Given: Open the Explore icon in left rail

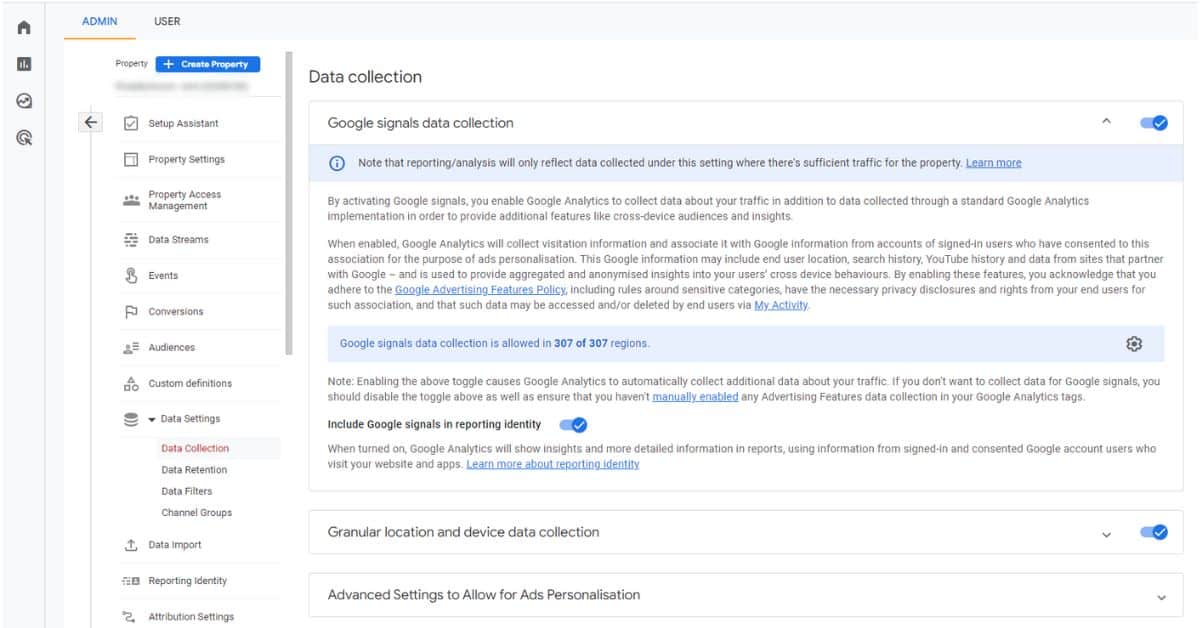Looking at the screenshot, I should click(23, 101).
